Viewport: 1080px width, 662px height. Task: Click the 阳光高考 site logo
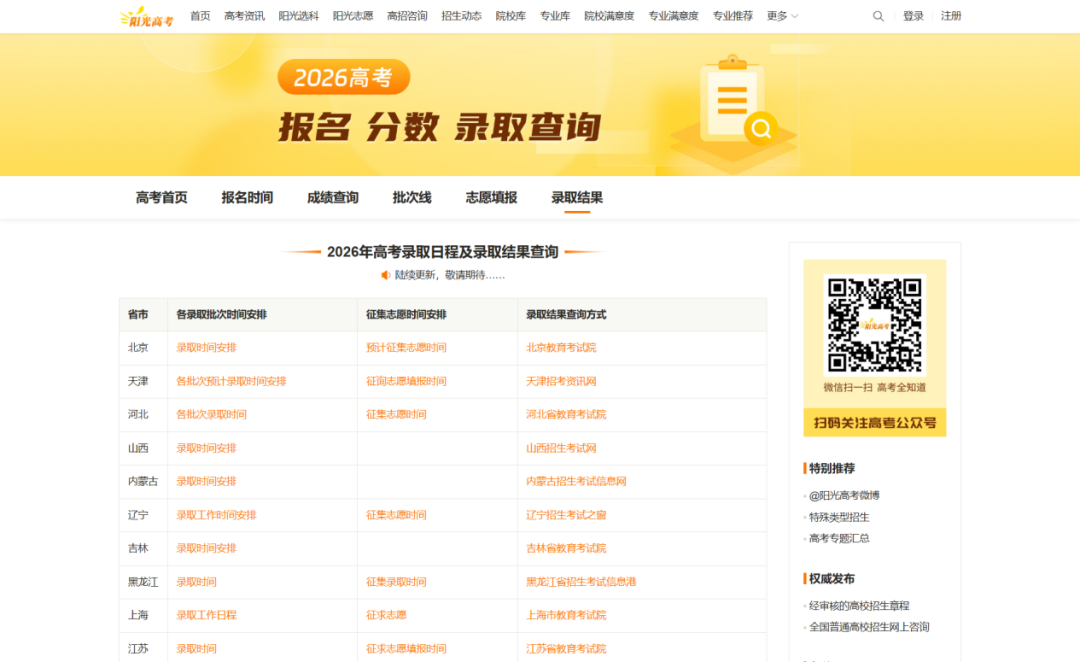point(147,17)
